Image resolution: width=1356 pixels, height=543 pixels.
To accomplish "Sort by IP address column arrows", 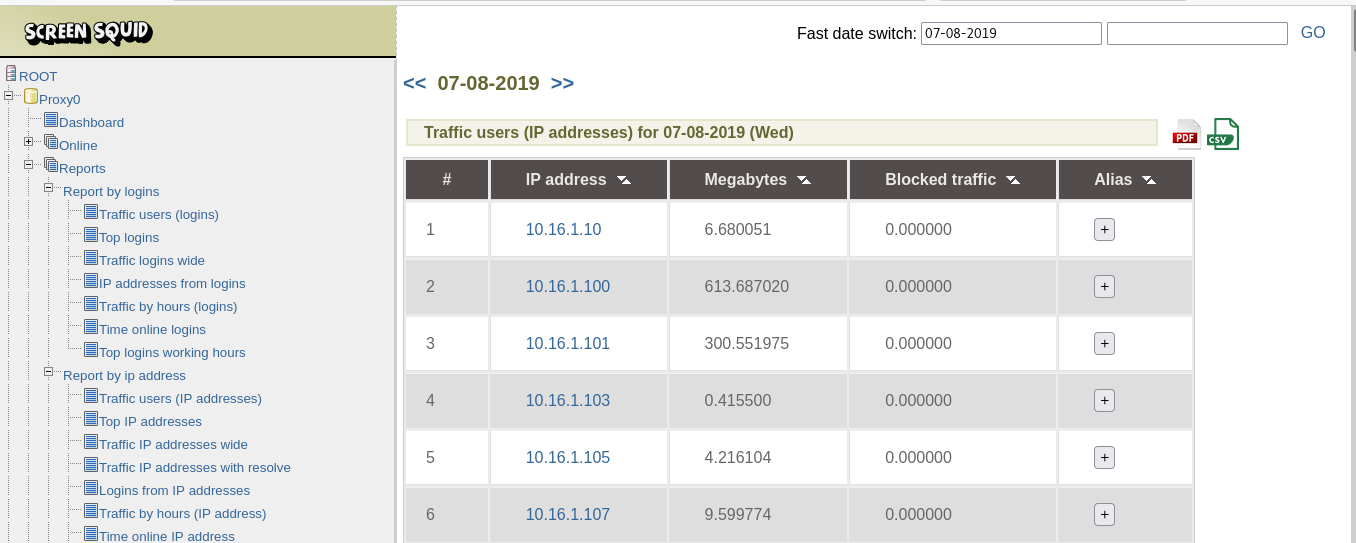I will tap(624, 181).
